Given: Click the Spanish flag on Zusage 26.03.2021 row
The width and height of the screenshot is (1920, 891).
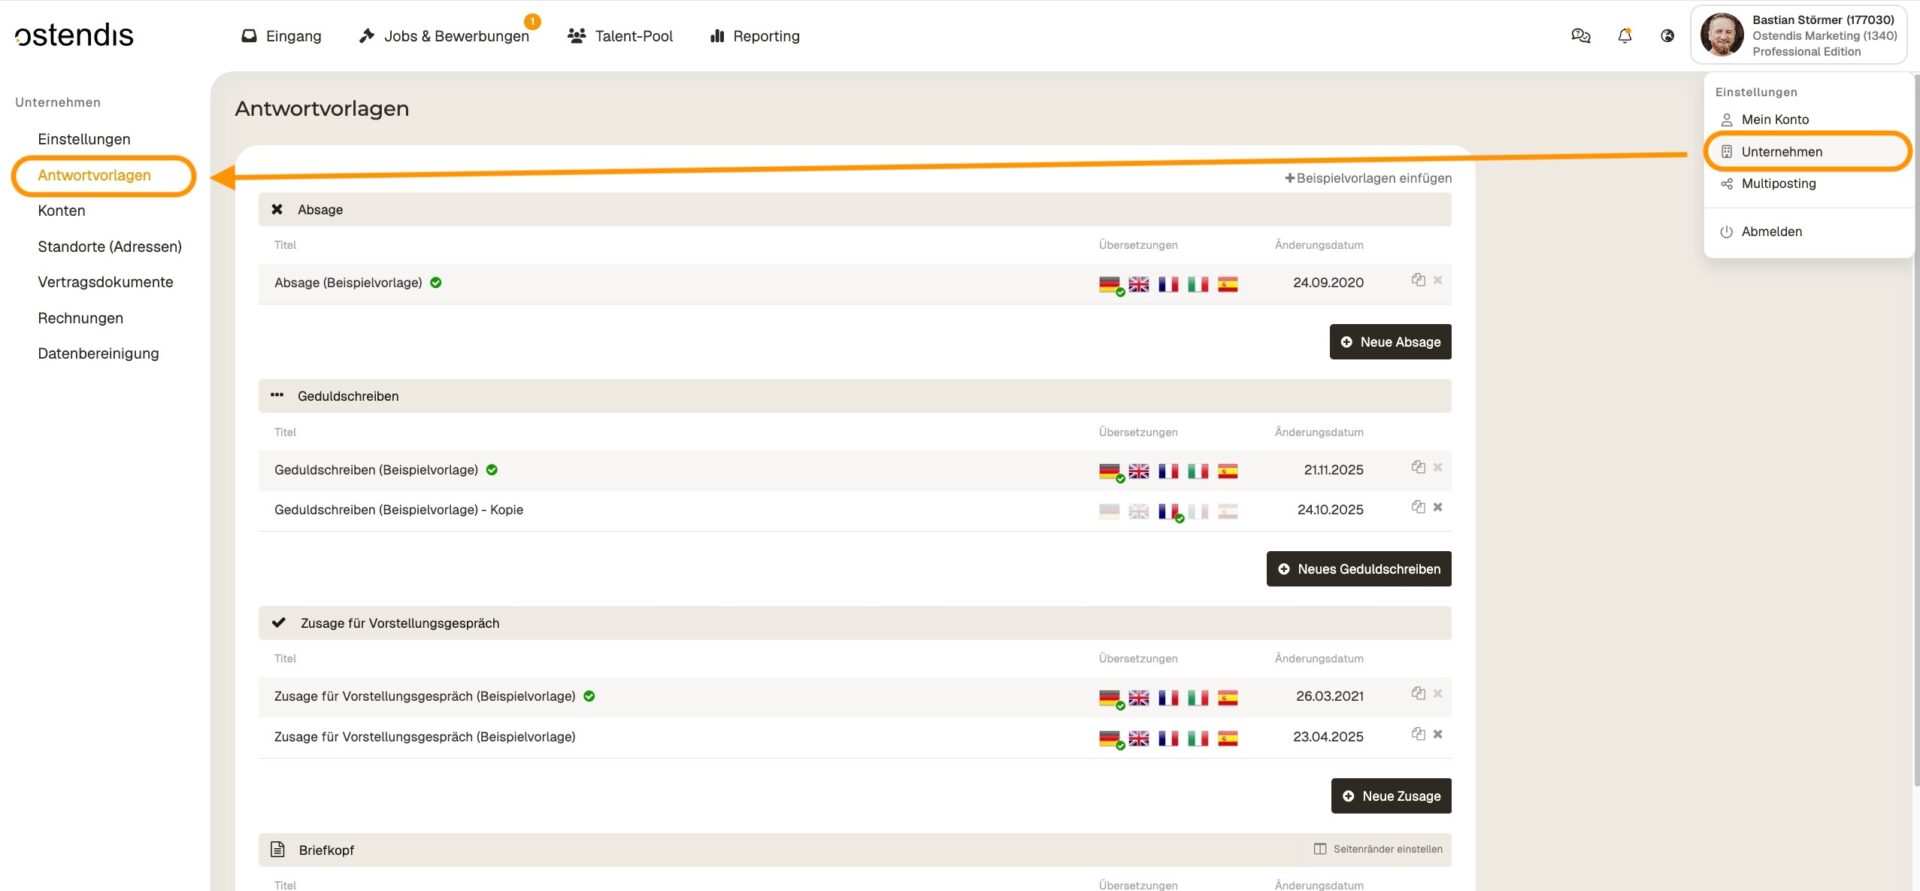Looking at the screenshot, I should (1228, 698).
